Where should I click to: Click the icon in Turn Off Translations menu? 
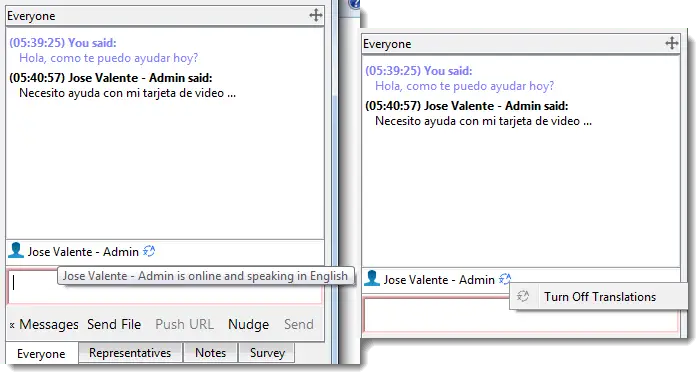523,296
